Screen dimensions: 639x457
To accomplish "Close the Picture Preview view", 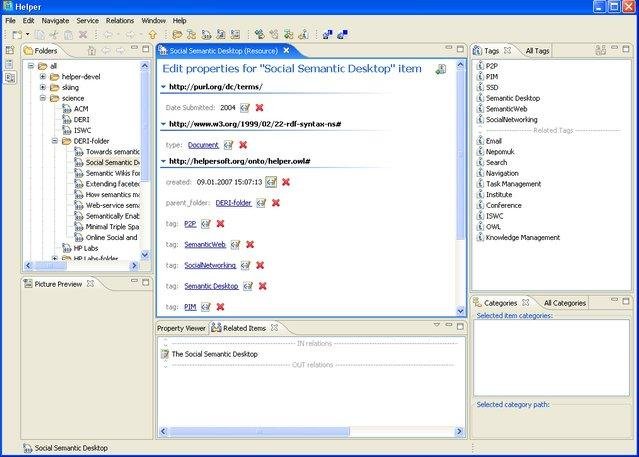I will (90, 283).
